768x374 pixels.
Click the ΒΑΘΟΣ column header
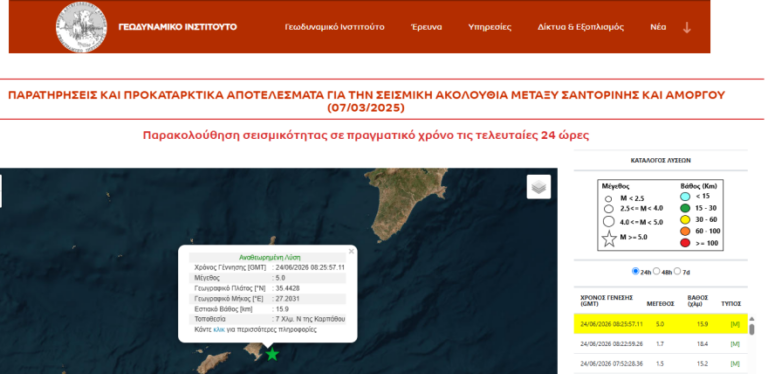pos(697,300)
